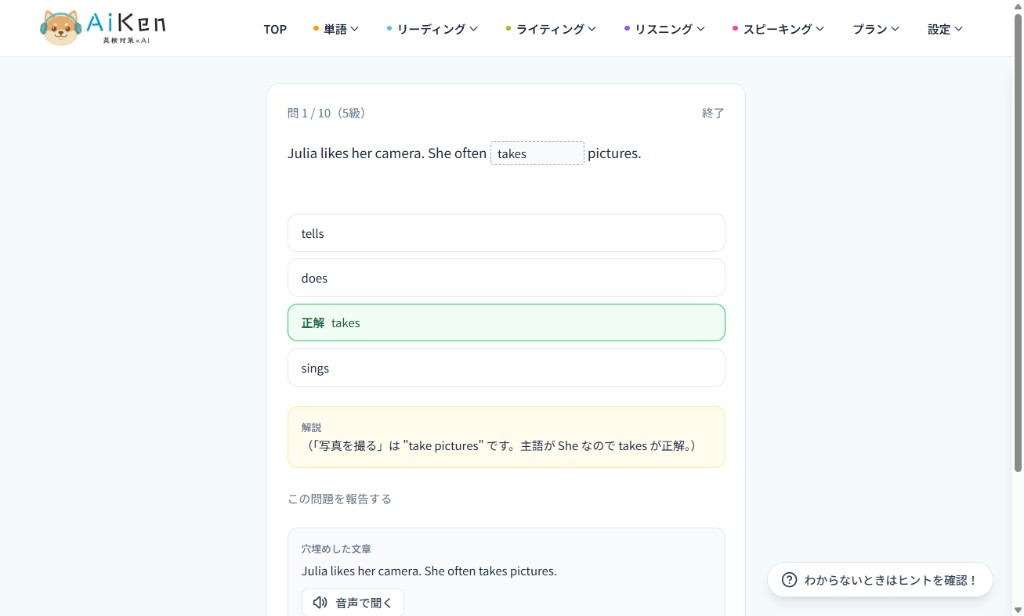Click the completed sentence Julia likes her camera
This screenshot has width=1024, height=616.
pos(429,571)
